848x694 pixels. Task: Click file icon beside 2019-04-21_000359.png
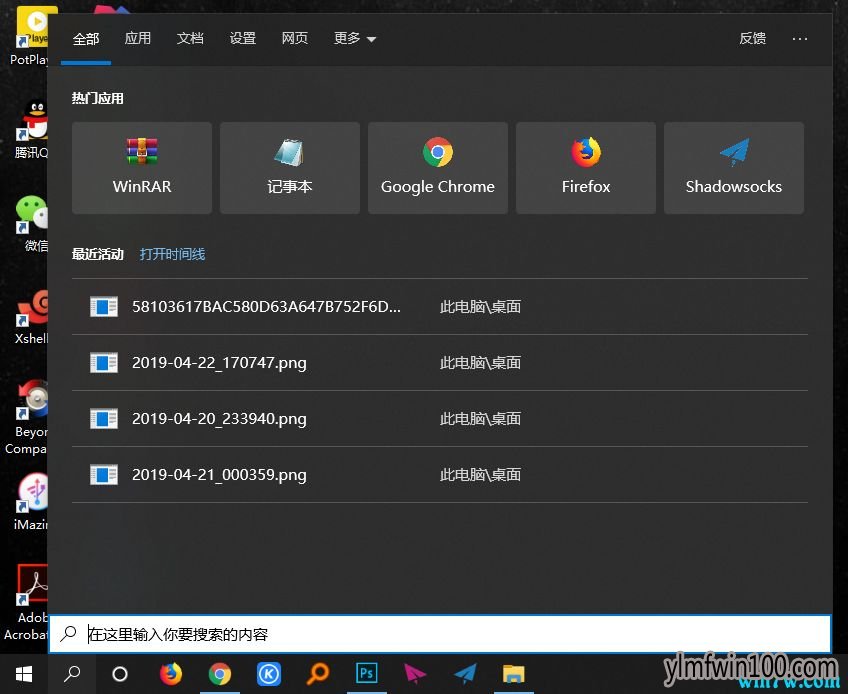point(104,474)
